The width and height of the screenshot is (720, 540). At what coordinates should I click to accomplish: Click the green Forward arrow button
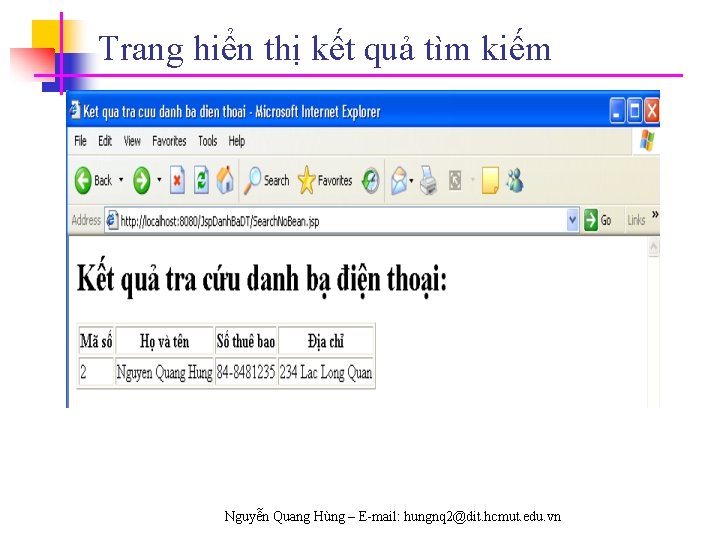[141, 180]
